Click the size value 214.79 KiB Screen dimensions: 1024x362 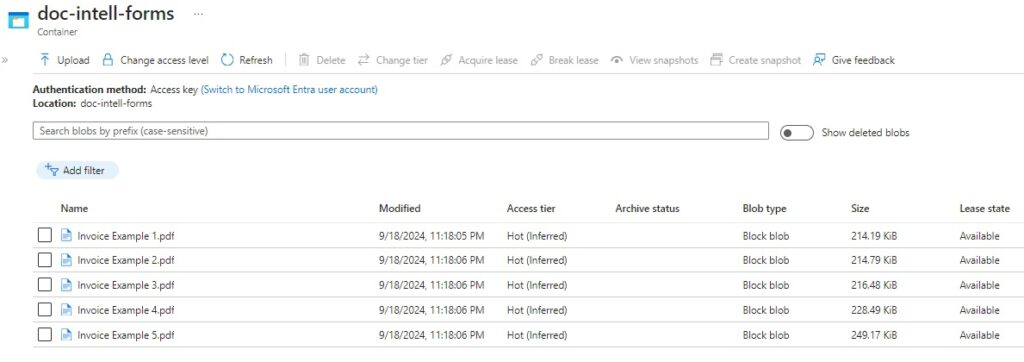tap(874, 261)
